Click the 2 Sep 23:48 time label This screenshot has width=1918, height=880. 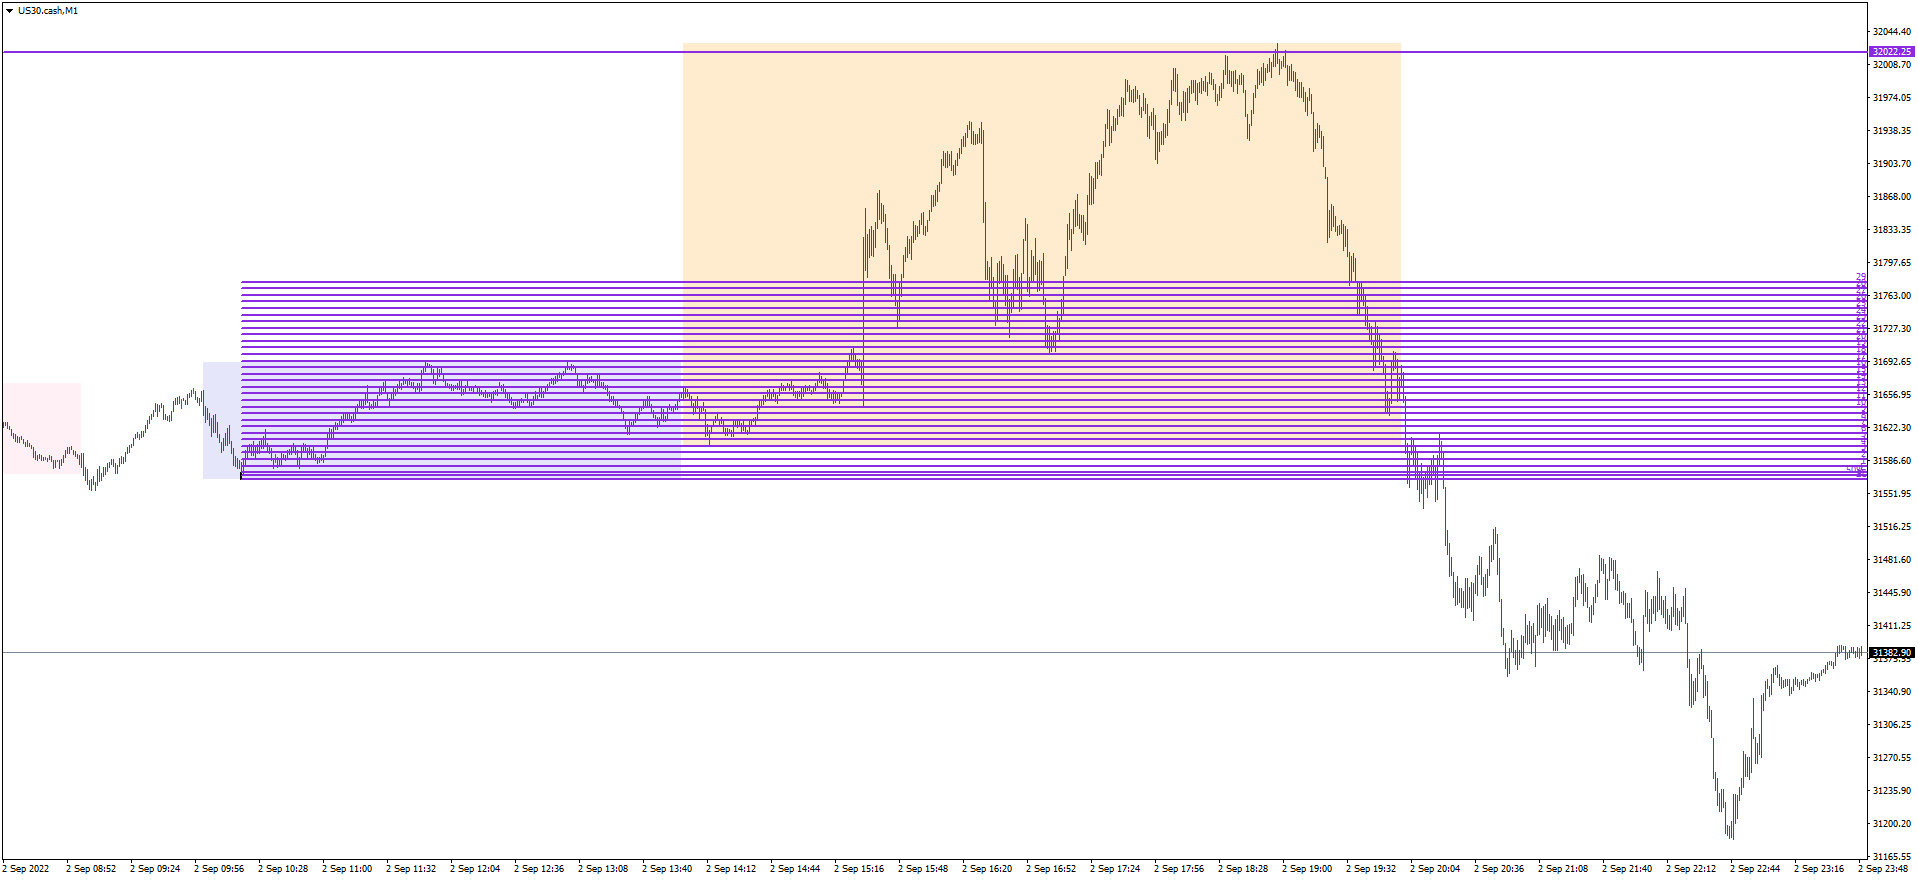(x=1883, y=869)
